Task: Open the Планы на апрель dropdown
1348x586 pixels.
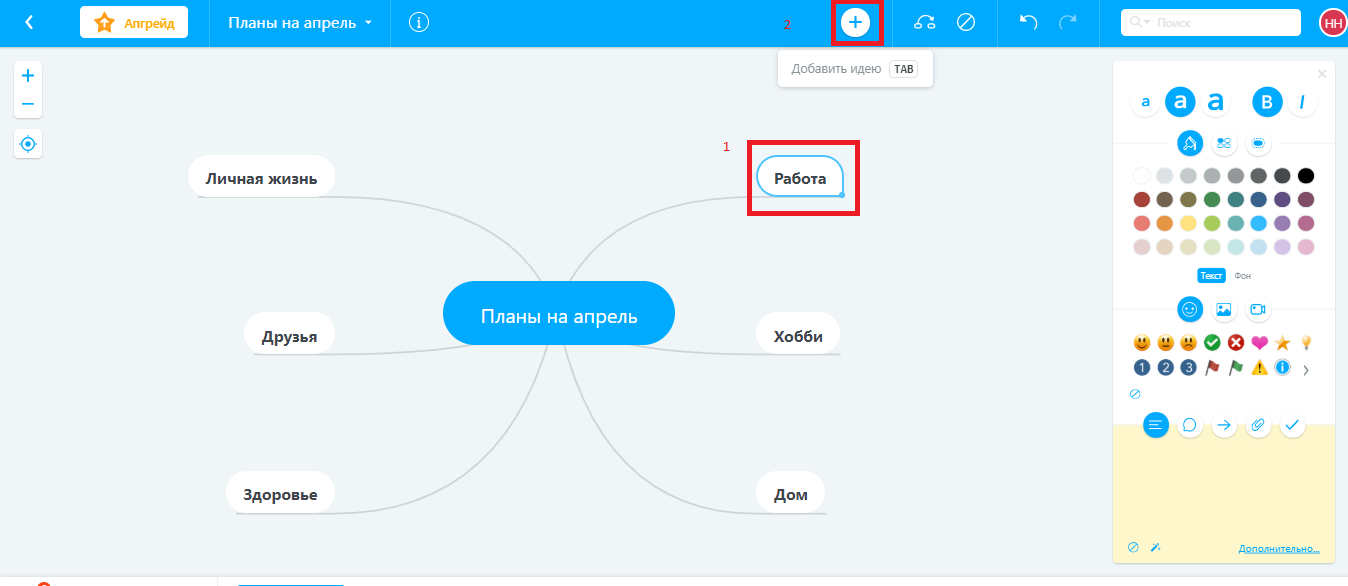Action: pos(300,23)
